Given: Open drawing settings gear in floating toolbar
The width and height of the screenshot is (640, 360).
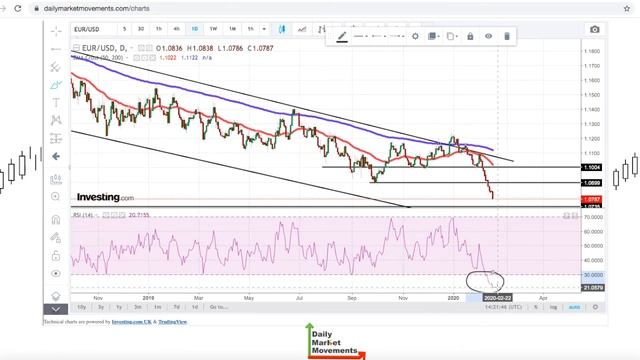Looking at the screenshot, I should coord(415,36).
